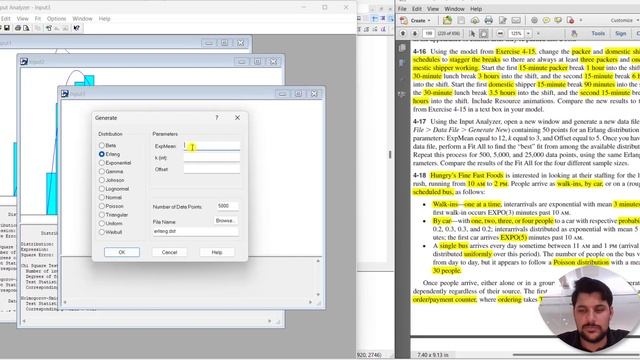Click the File Name field showing erlang.dst
640x360 pixels.
tap(196, 231)
